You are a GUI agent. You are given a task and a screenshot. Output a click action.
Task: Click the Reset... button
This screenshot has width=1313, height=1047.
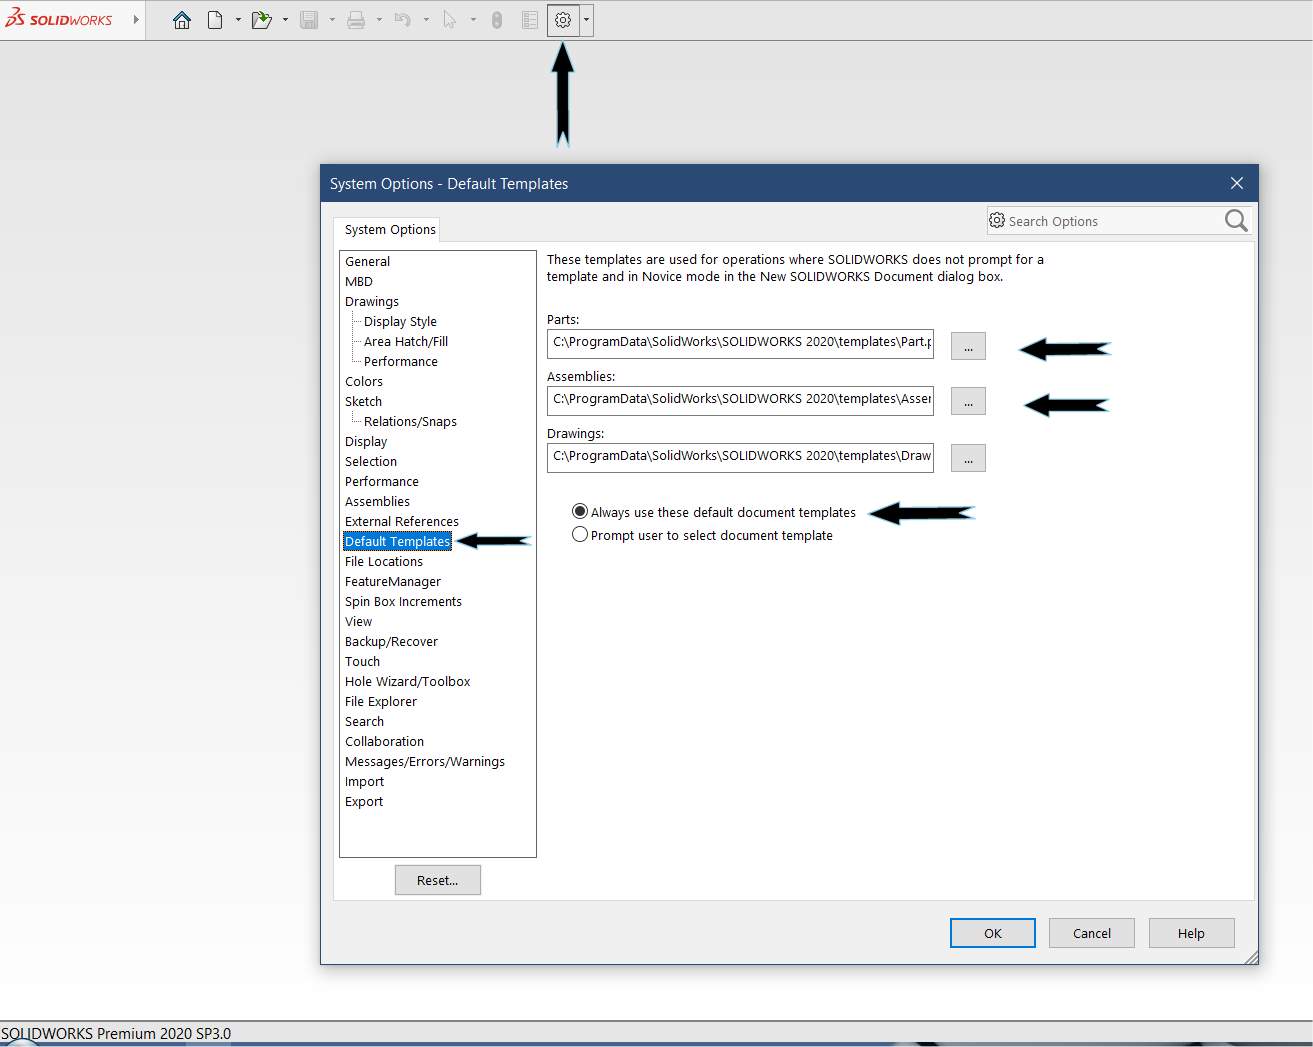[x=438, y=880]
